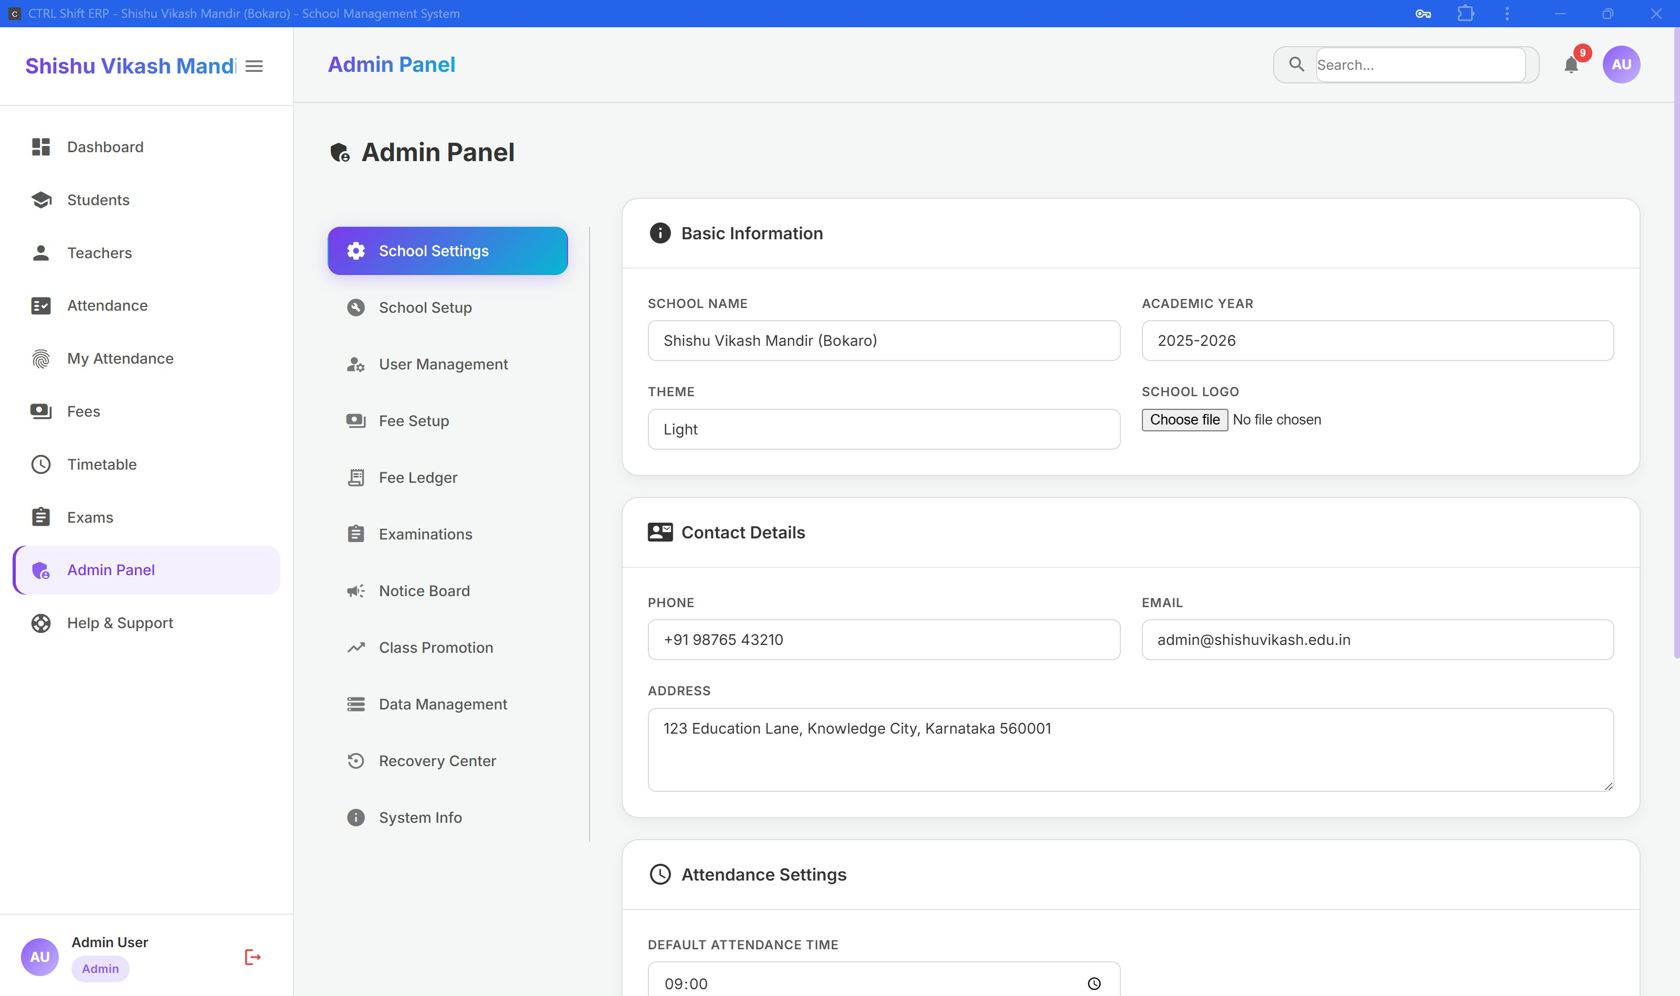Open Admin Panel in main sidebar
Image resolution: width=1680 pixels, height=996 pixels.
[147, 570]
